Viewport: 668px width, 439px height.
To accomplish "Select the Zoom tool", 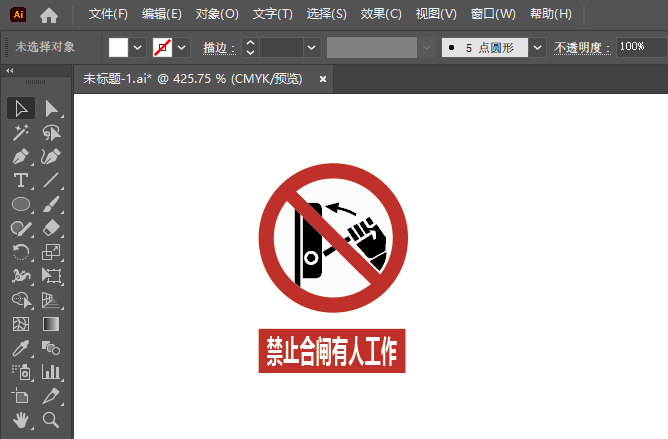I will coord(51,420).
